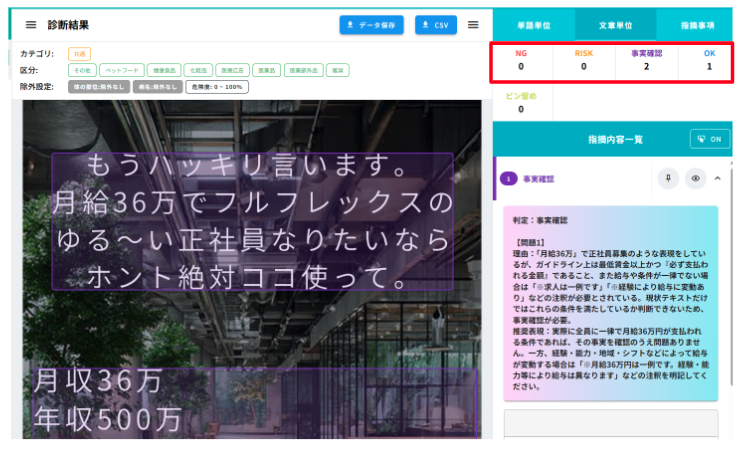
Task: Select the 共通 category chip
Action: point(79,54)
